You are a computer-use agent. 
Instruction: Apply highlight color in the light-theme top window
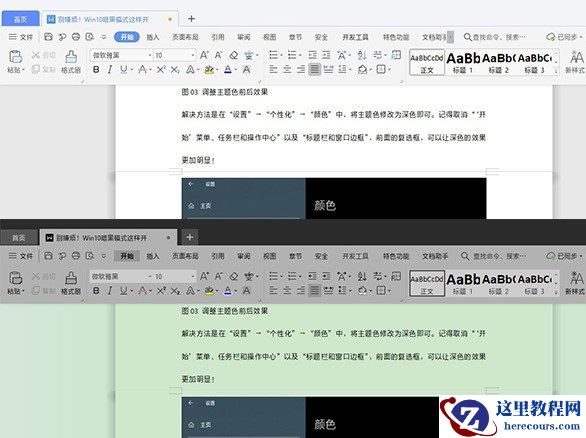pos(209,70)
